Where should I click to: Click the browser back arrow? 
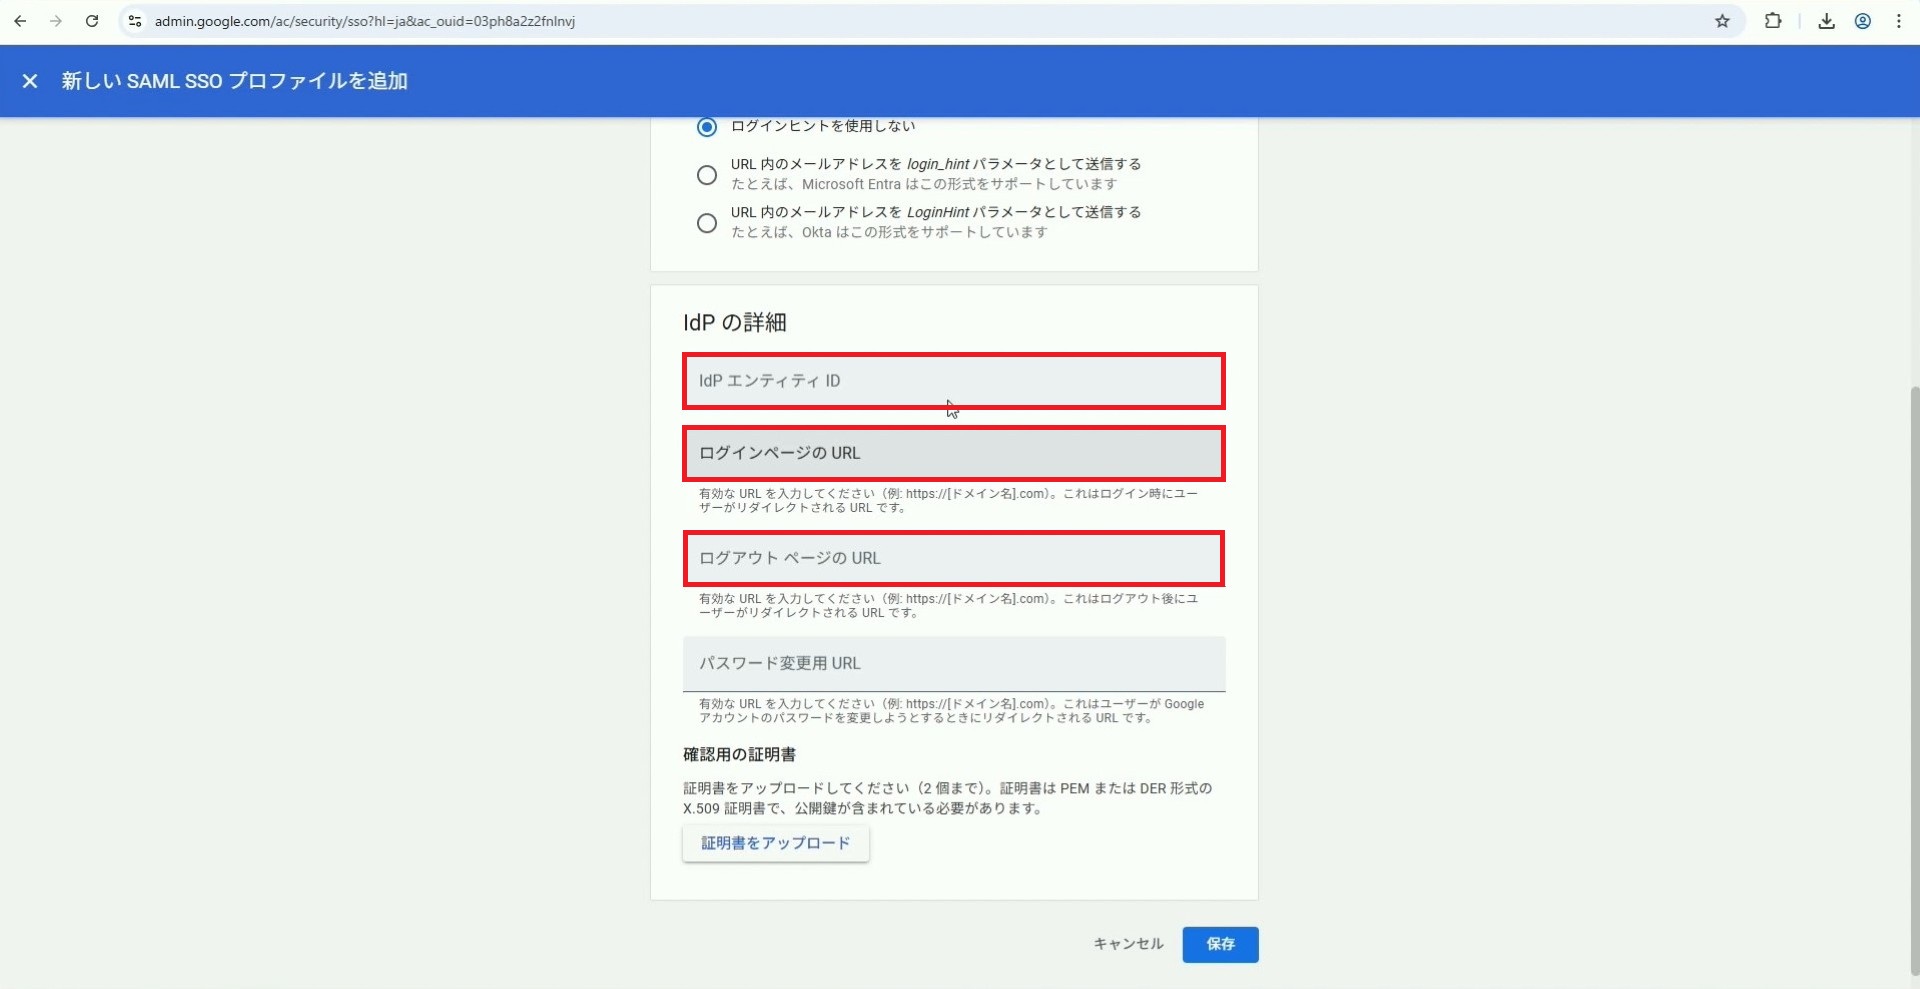pos(20,21)
